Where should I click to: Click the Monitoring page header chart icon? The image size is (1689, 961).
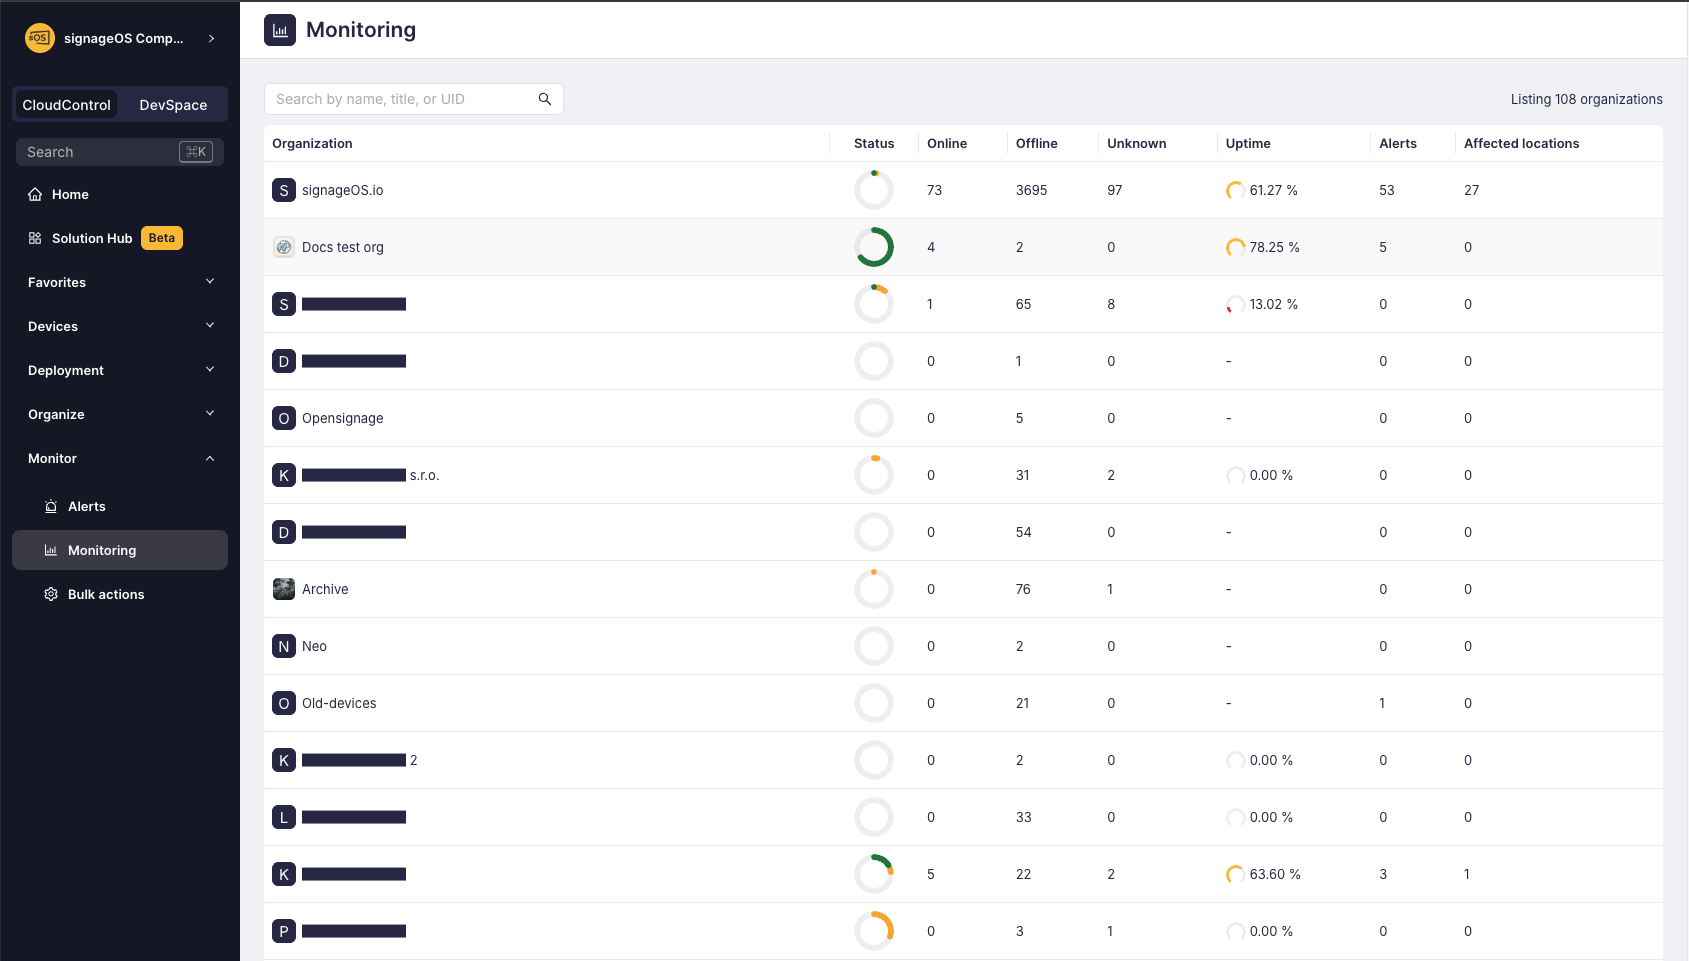280,30
